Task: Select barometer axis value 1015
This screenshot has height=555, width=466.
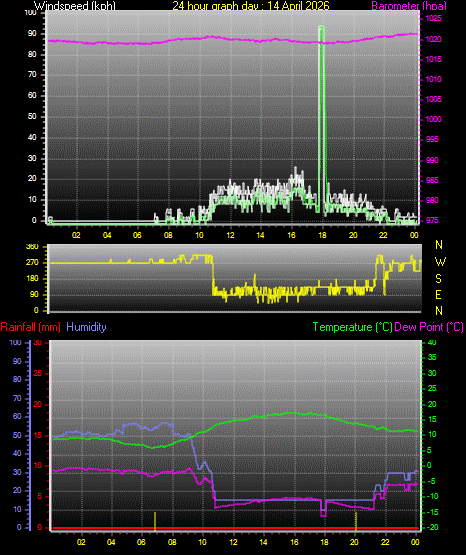Action: pos(433,59)
